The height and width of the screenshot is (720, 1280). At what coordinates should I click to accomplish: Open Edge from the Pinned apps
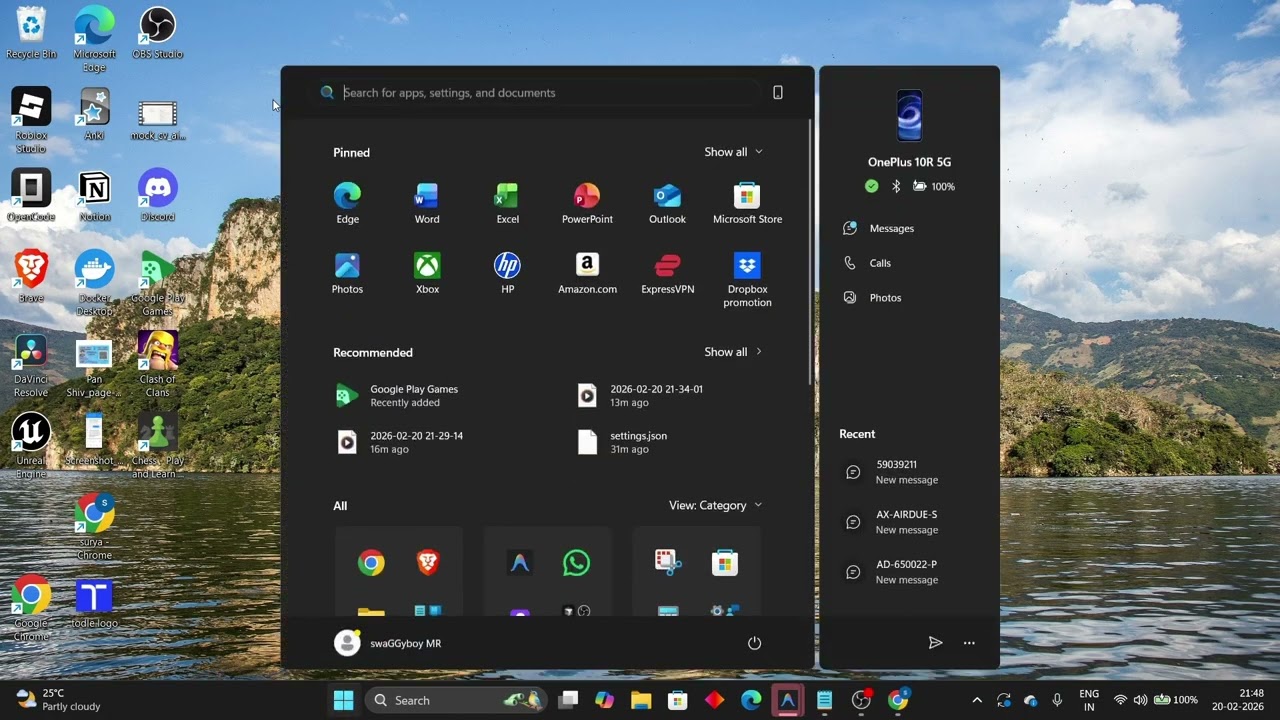[347, 204]
